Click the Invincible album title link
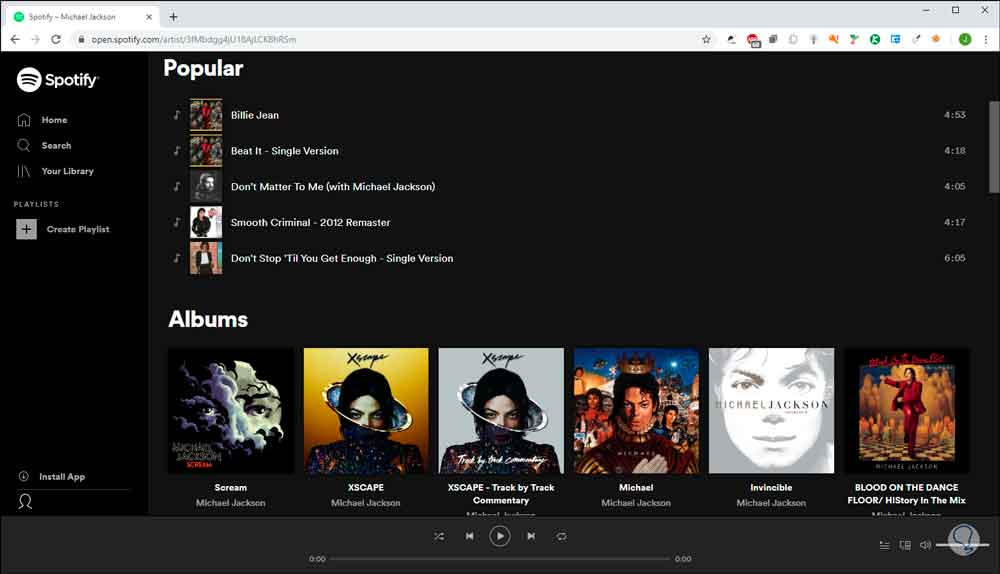This screenshot has width=1000, height=574. tap(772, 487)
